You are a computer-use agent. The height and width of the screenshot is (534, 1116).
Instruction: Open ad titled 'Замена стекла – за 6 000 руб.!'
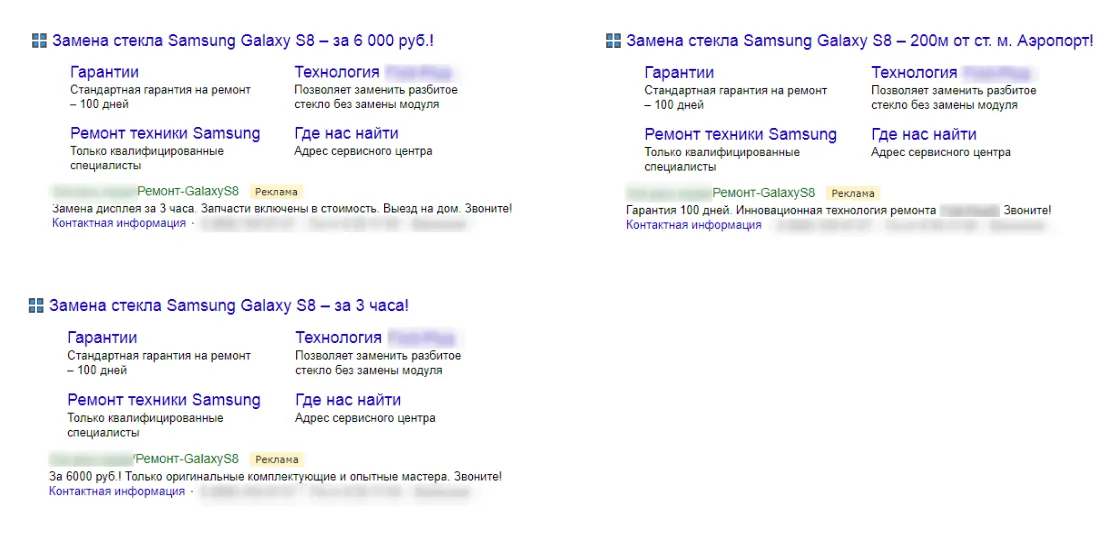pyautogui.click(x=243, y=41)
